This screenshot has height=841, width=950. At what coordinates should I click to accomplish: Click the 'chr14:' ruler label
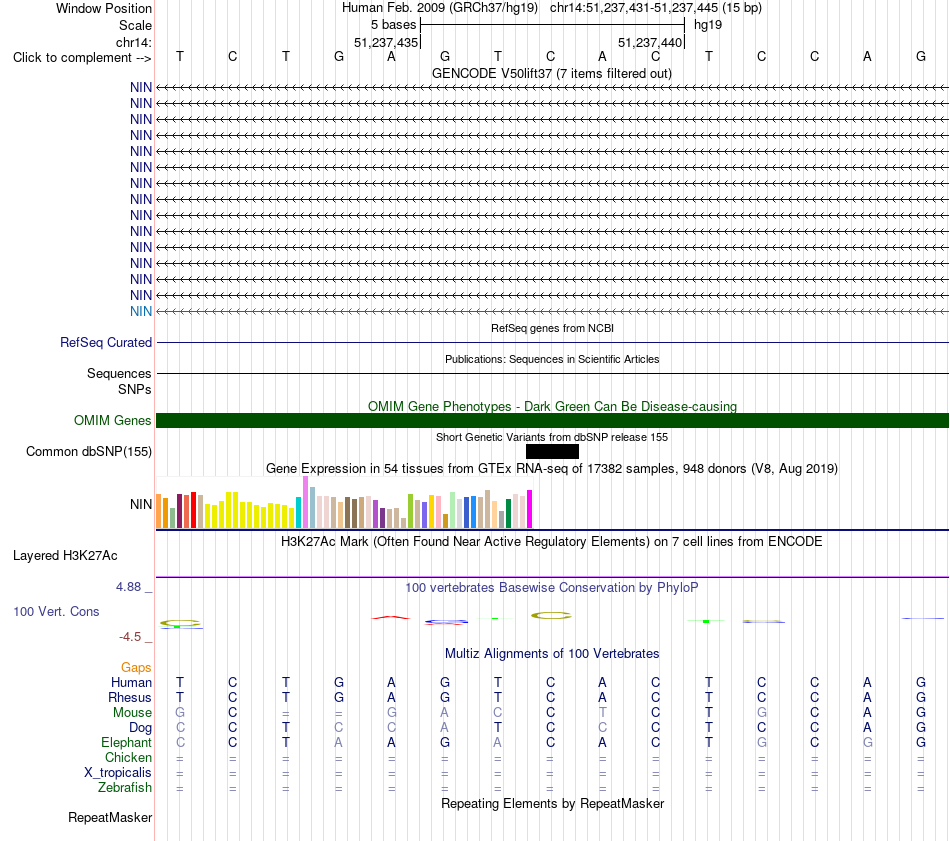point(133,42)
